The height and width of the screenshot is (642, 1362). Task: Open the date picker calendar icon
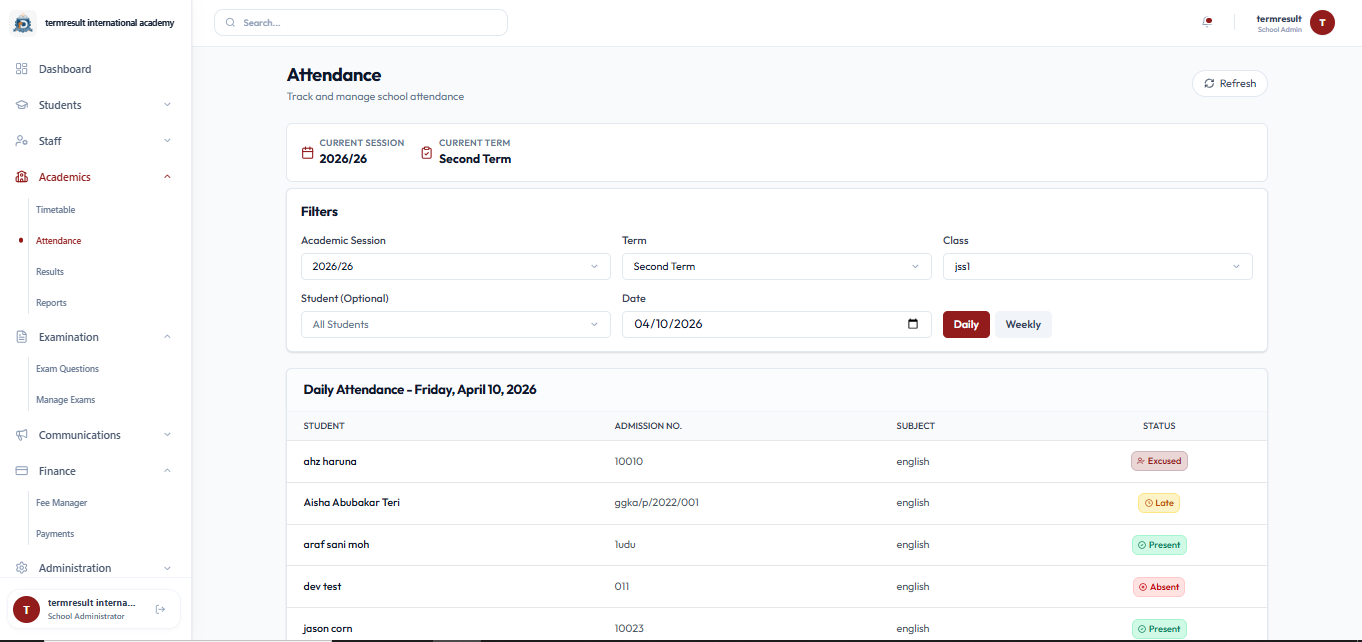tap(913, 324)
